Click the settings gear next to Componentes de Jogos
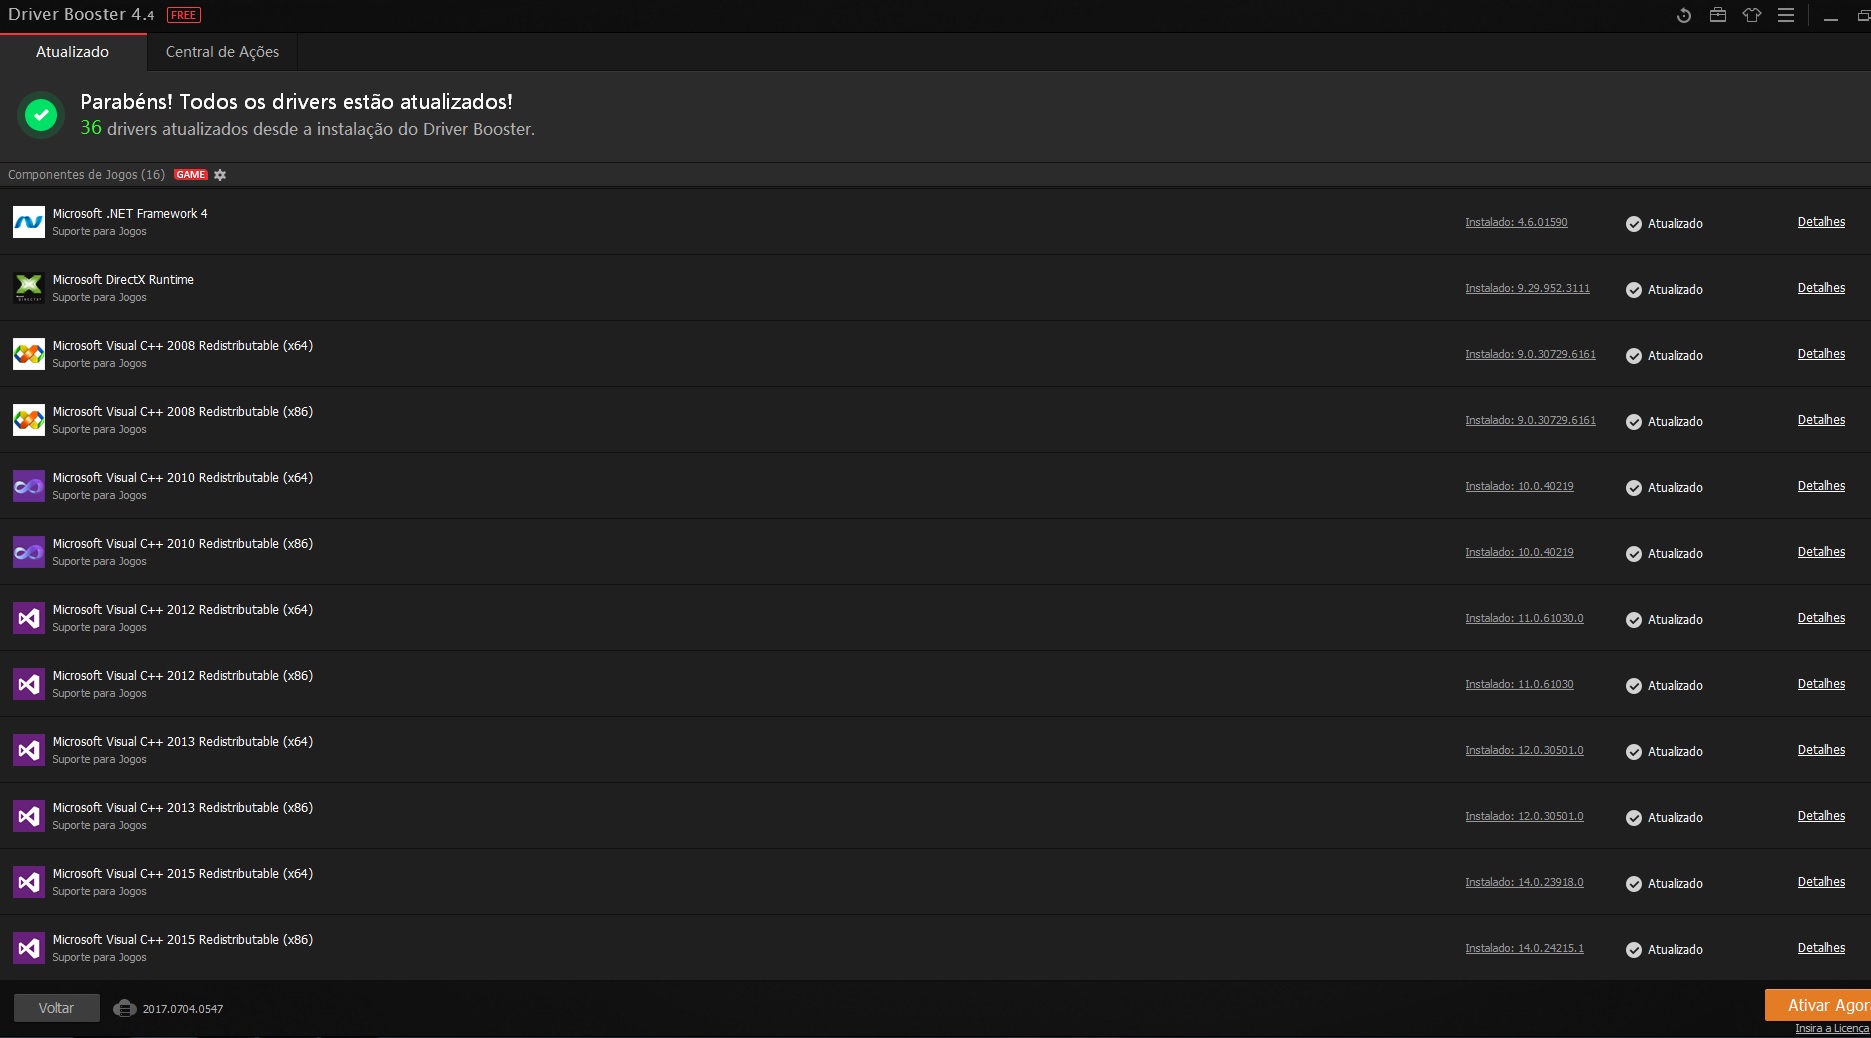 point(220,175)
